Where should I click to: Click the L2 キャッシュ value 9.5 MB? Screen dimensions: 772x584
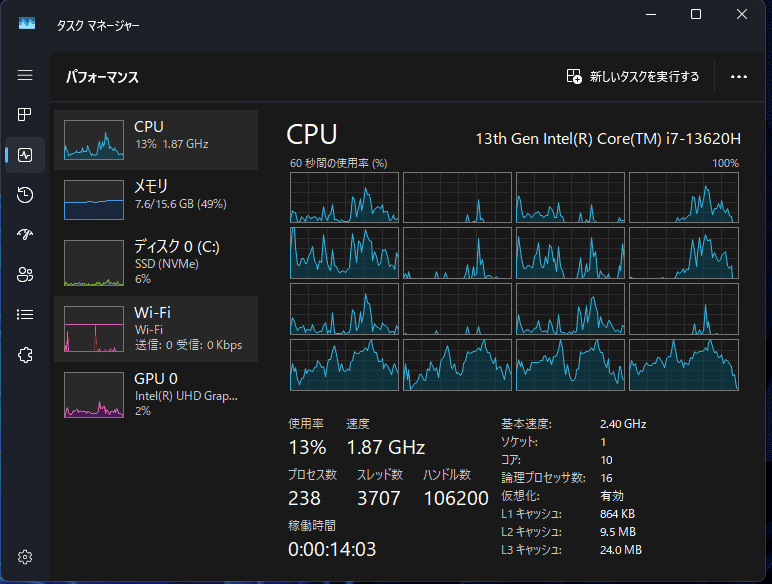pyautogui.click(x=618, y=532)
